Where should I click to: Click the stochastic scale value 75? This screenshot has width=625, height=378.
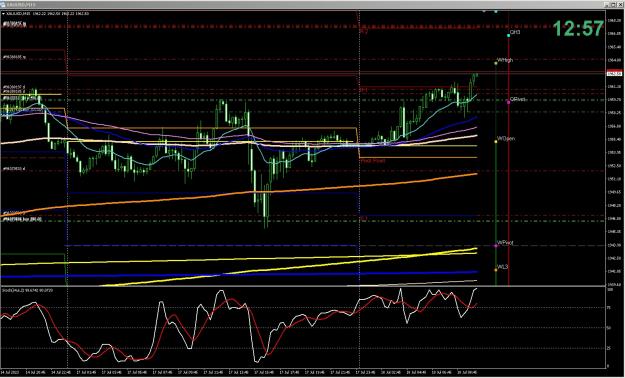tap(609, 307)
